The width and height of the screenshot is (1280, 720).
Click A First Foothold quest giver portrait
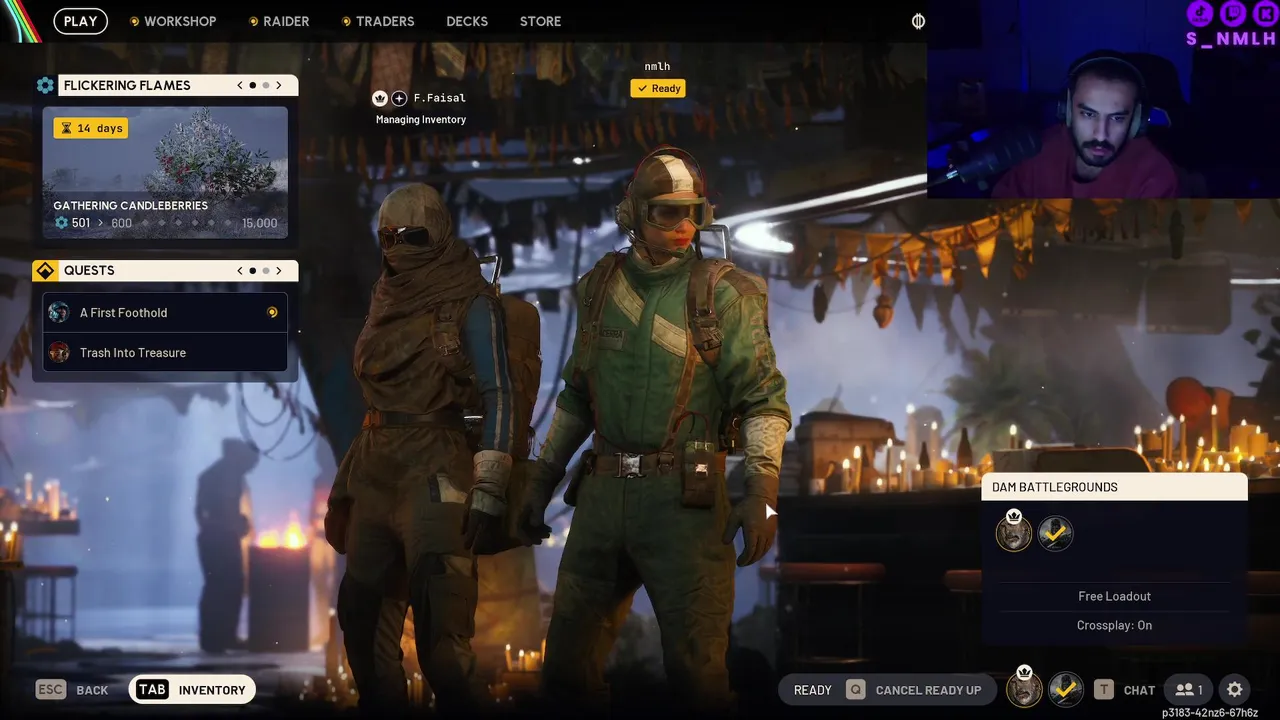[59, 312]
